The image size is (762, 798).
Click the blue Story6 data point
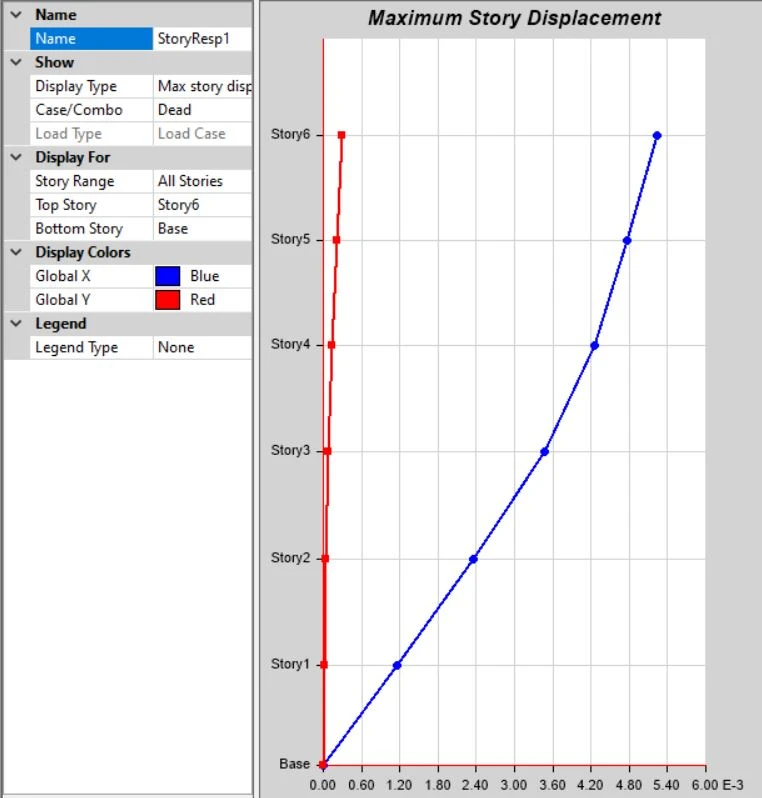click(x=657, y=135)
